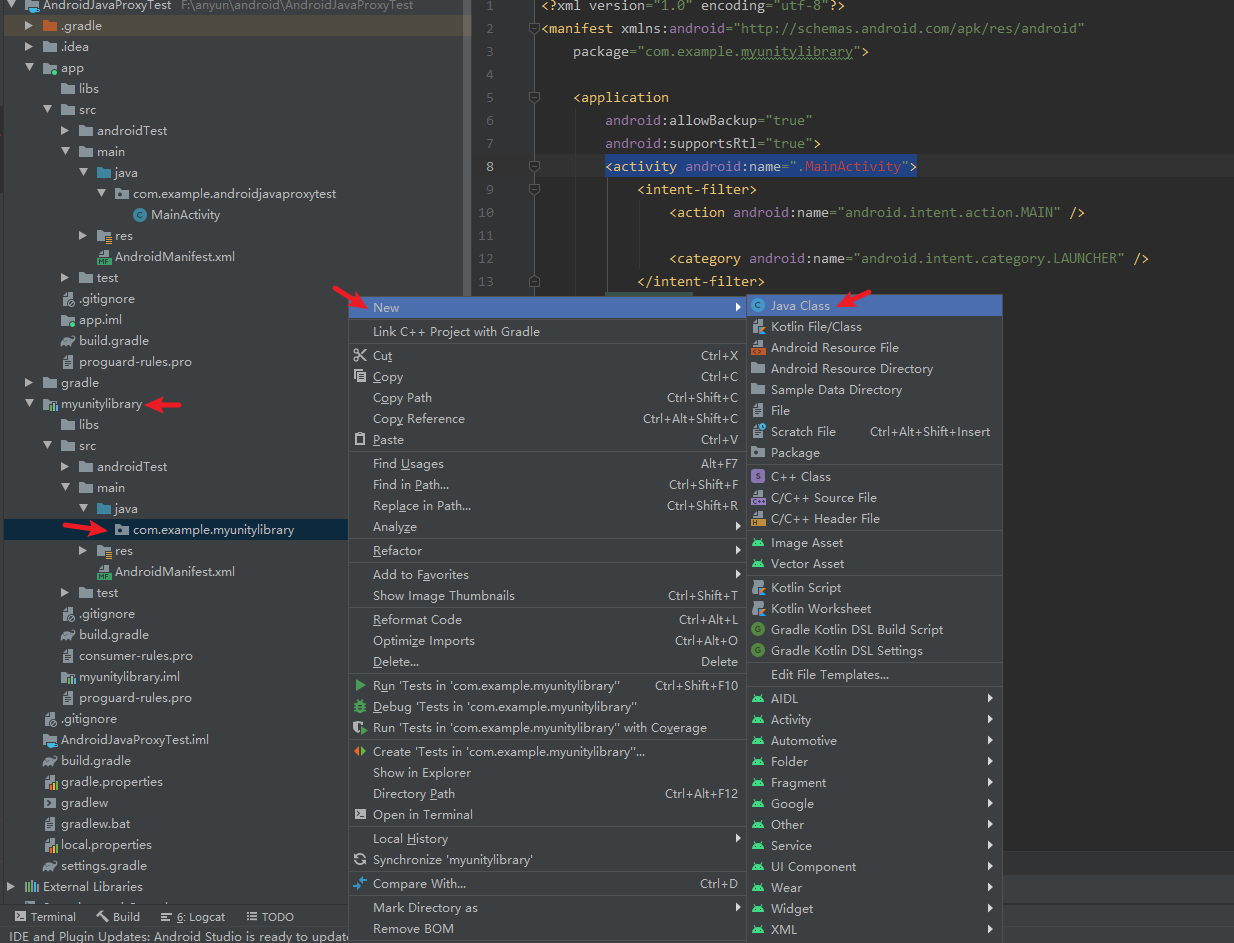Expand External Libraries node

(12, 887)
